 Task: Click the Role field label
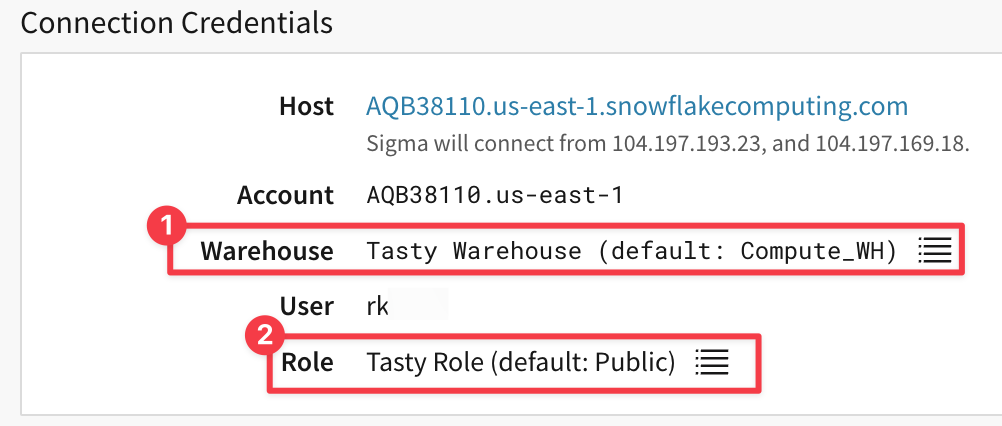(x=308, y=361)
